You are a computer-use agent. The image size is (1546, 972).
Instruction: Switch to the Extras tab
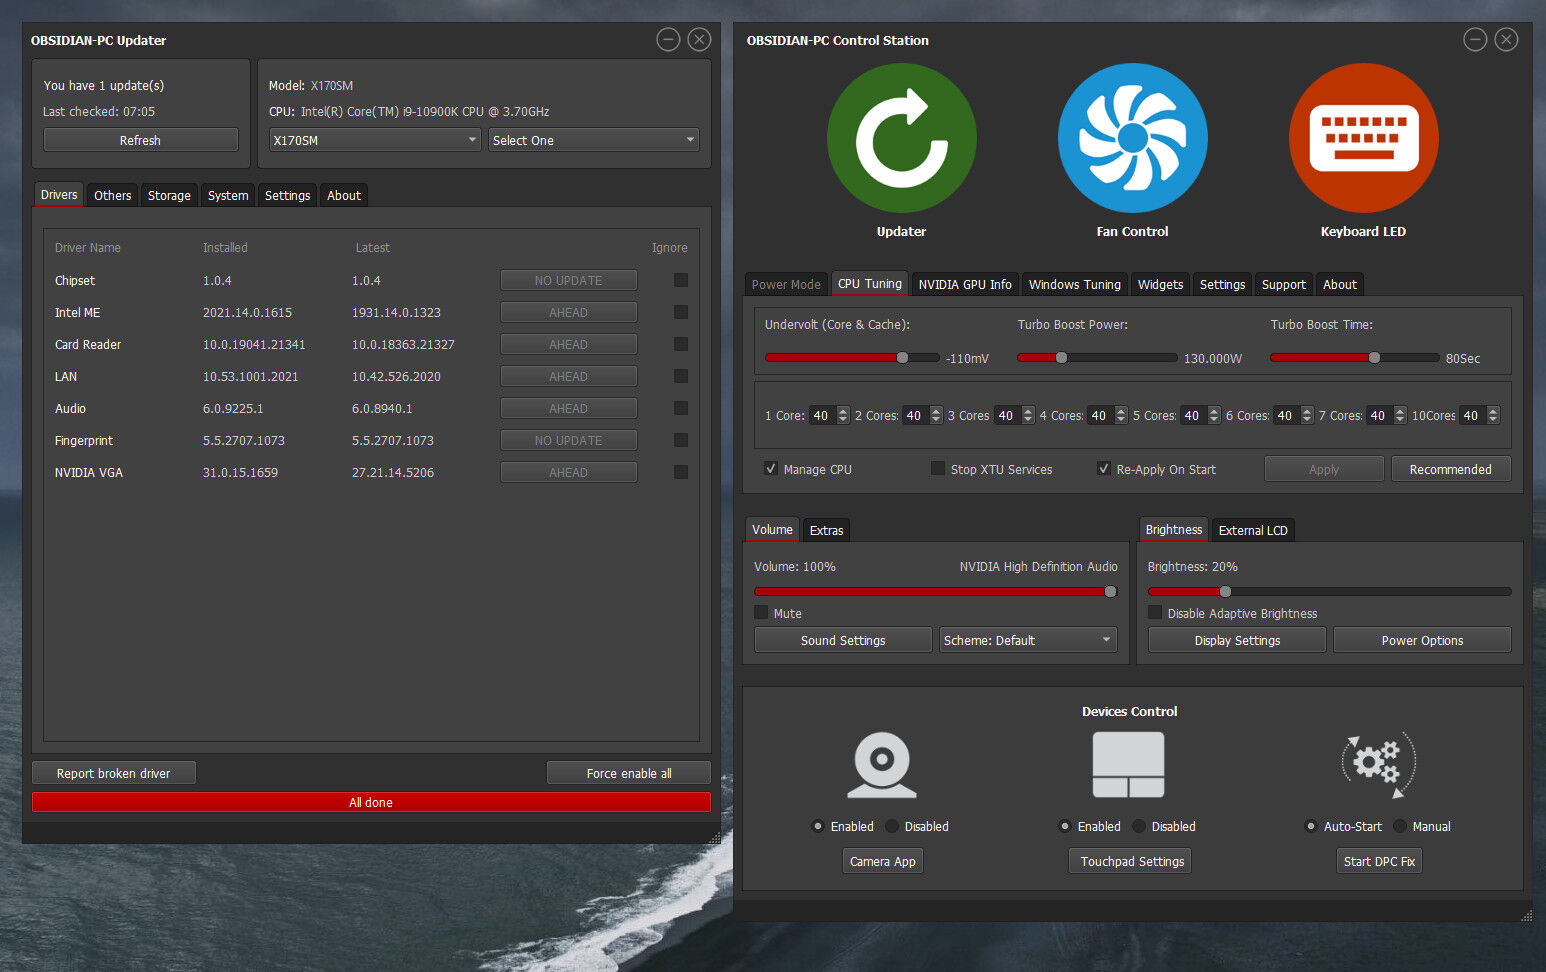(x=826, y=530)
